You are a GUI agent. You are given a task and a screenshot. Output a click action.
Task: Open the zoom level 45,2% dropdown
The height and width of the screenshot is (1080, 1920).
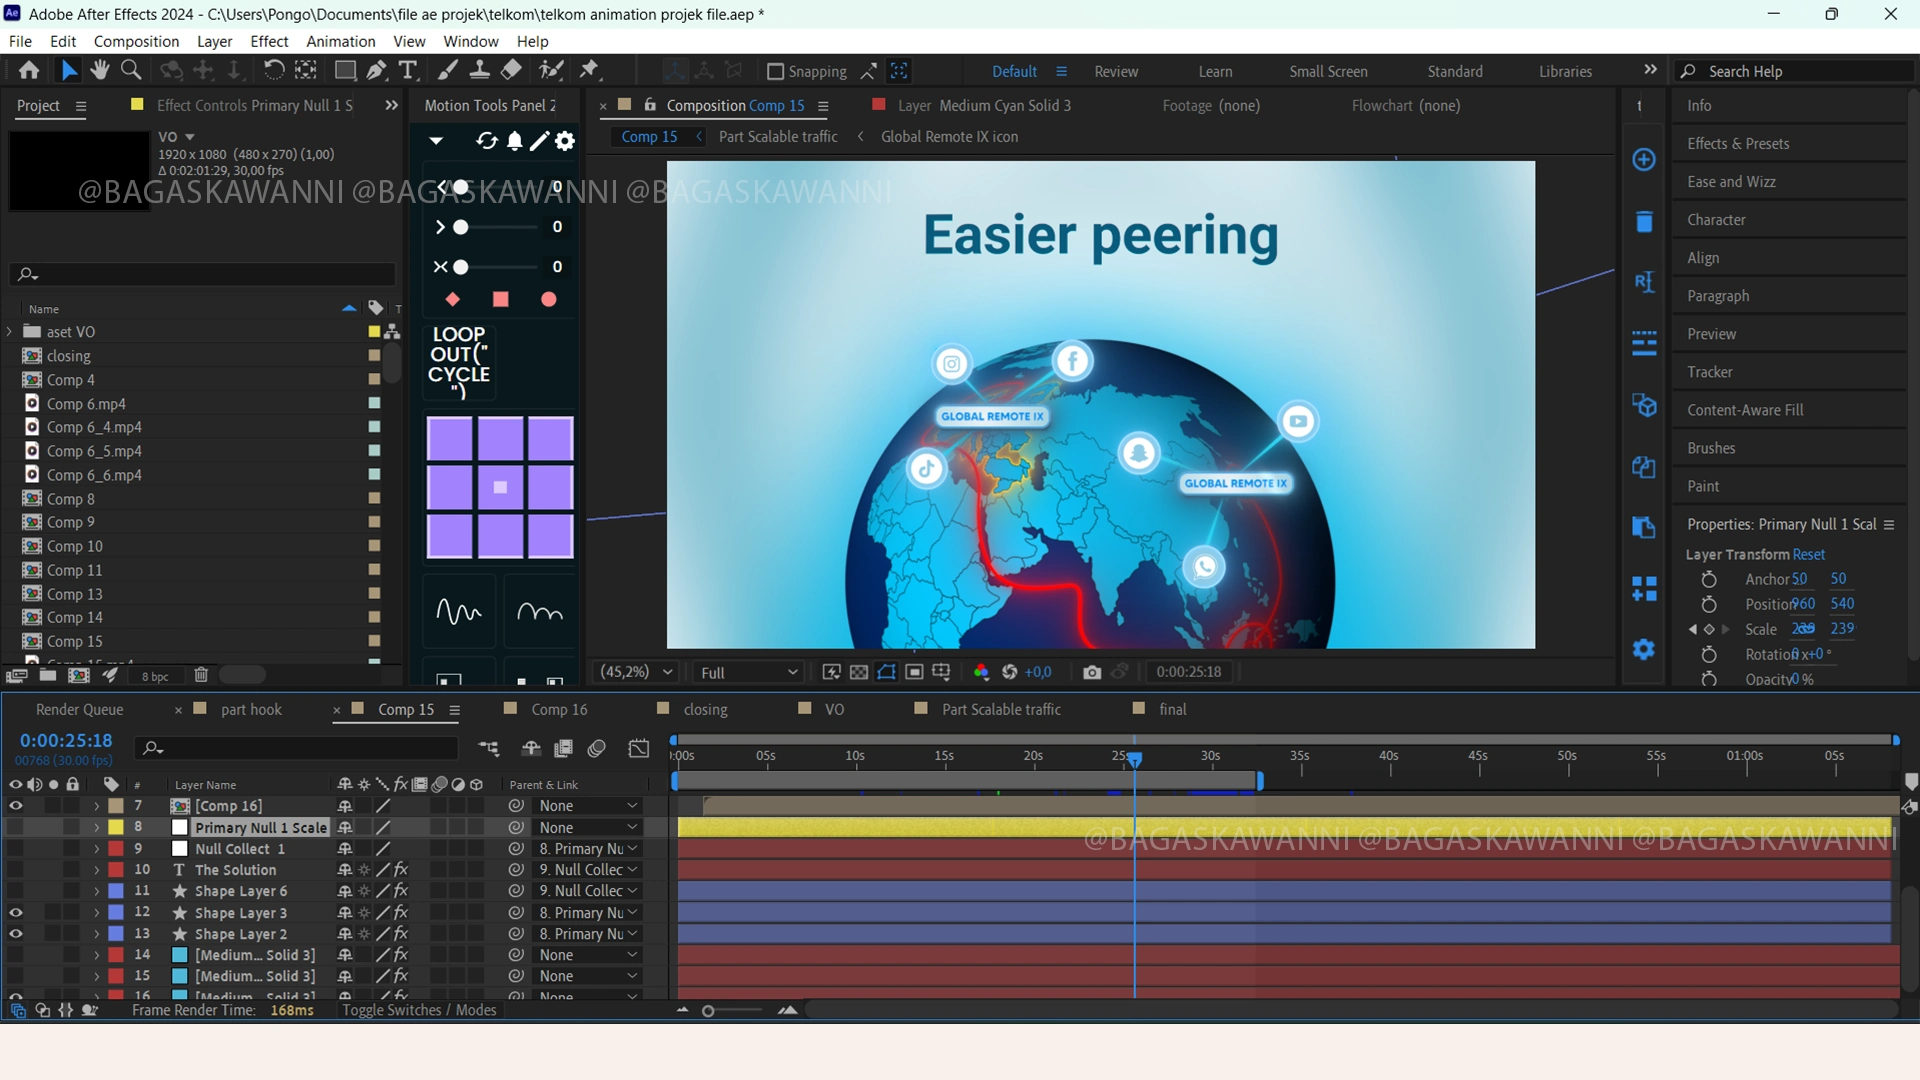636,672
